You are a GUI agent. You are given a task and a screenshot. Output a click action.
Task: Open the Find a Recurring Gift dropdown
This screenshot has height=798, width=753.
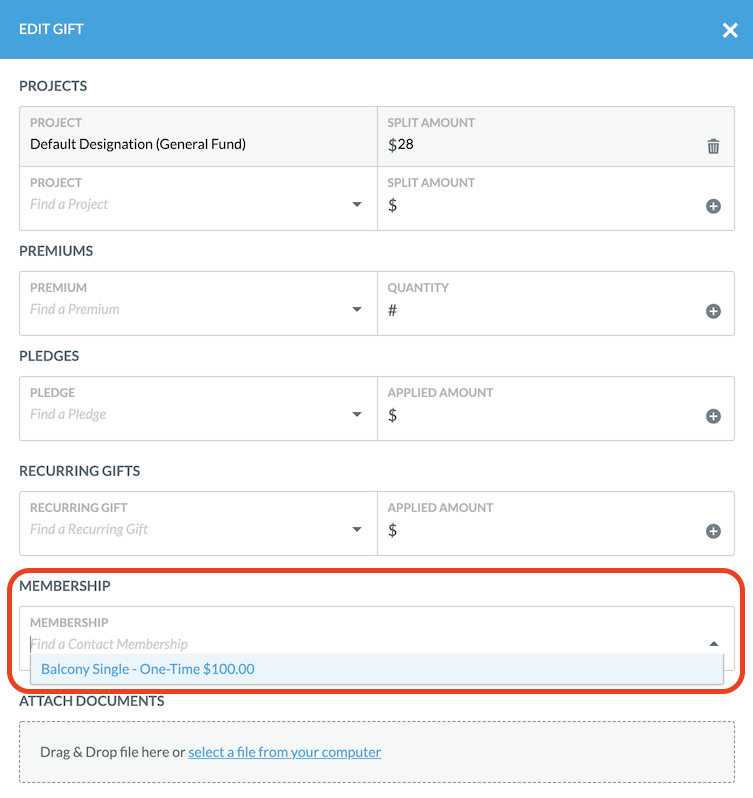point(357,529)
